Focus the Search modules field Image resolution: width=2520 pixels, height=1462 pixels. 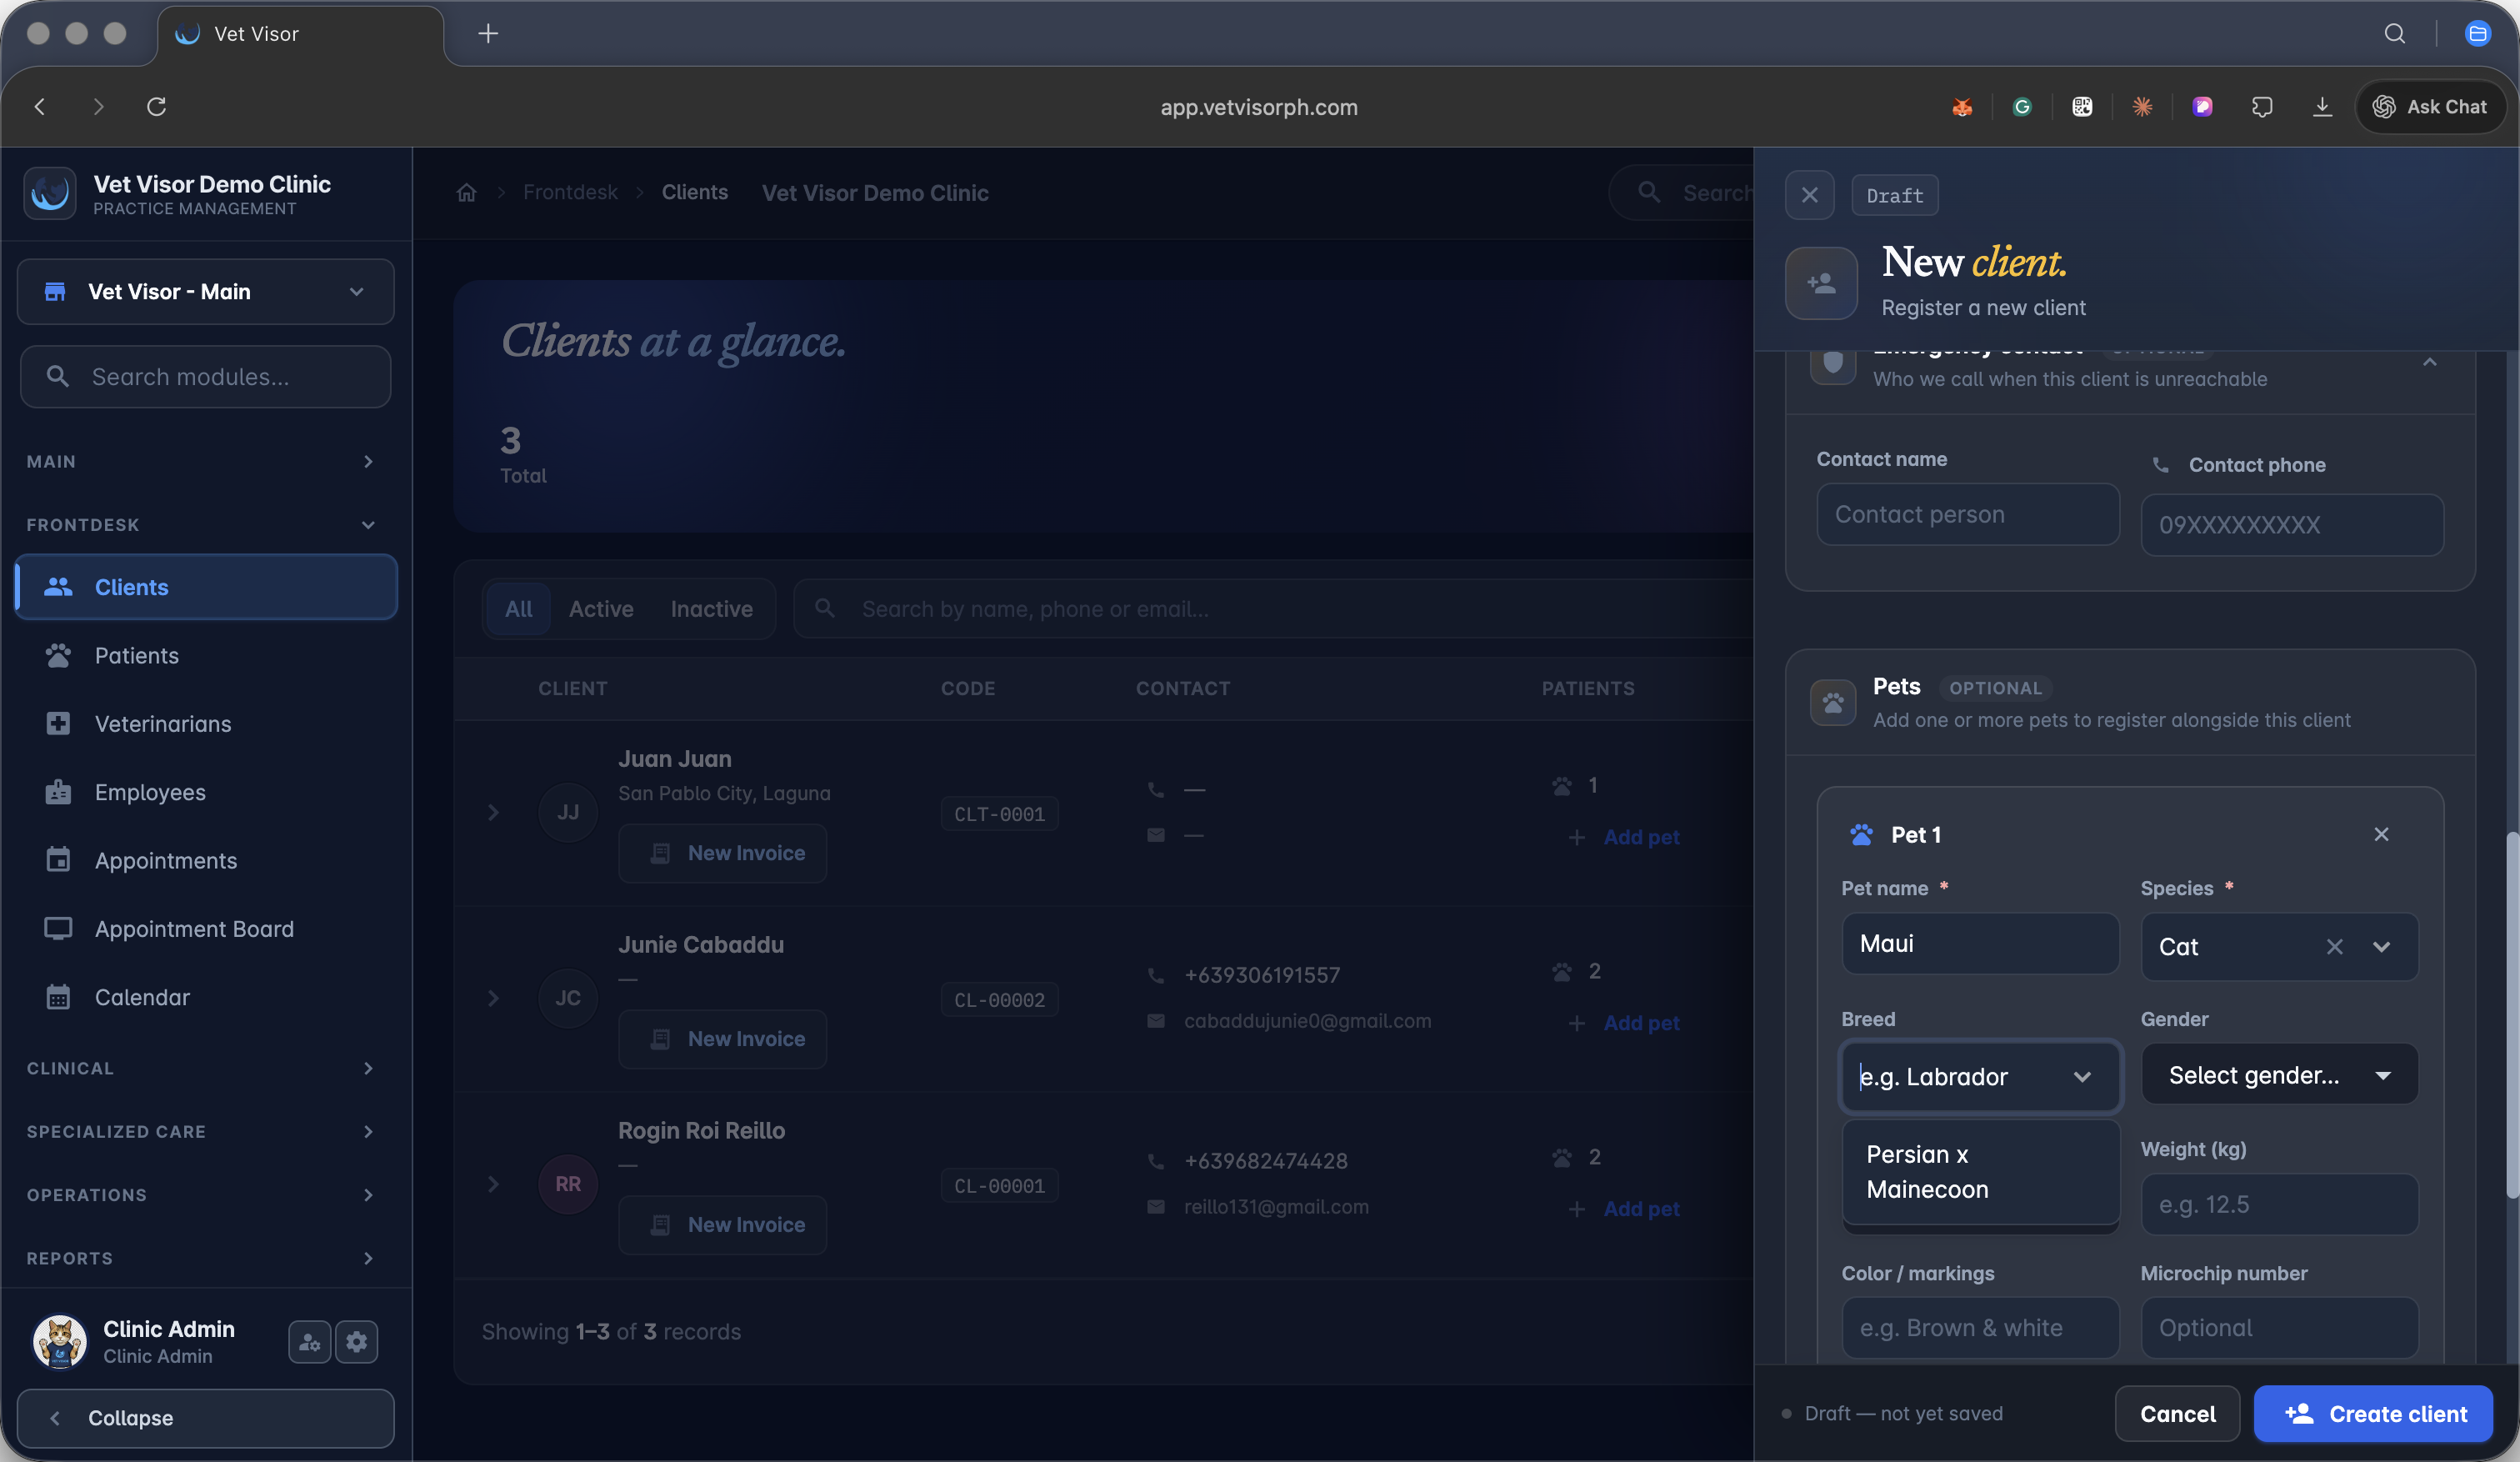pyautogui.click(x=206, y=377)
